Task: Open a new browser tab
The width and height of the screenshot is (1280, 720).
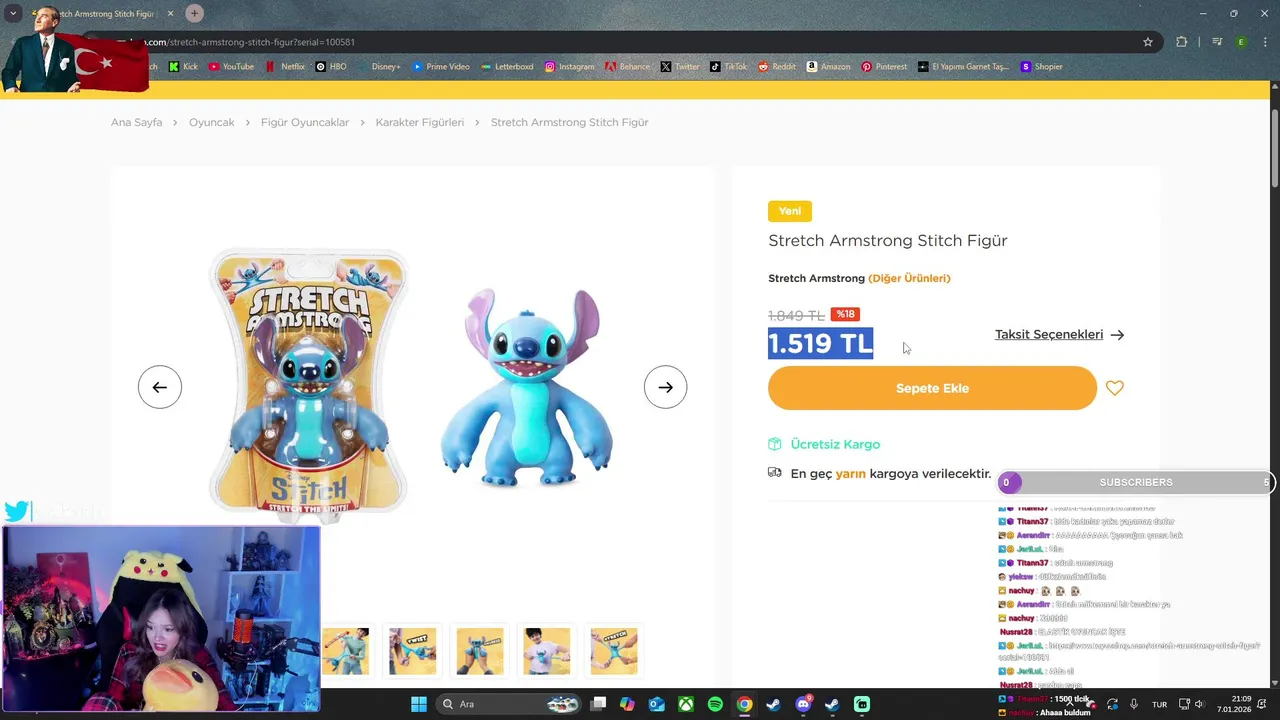Action: (194, 13)
